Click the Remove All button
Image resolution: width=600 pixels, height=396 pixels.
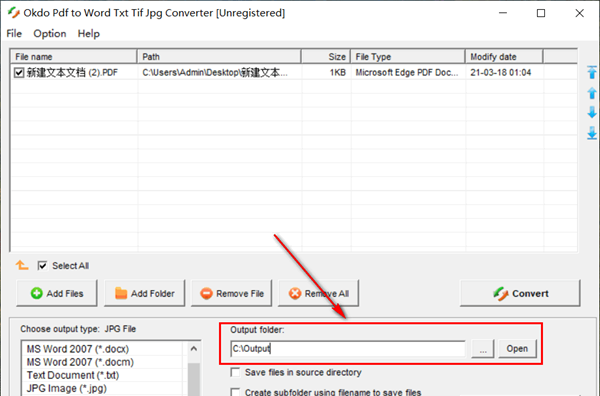(318, 293)
